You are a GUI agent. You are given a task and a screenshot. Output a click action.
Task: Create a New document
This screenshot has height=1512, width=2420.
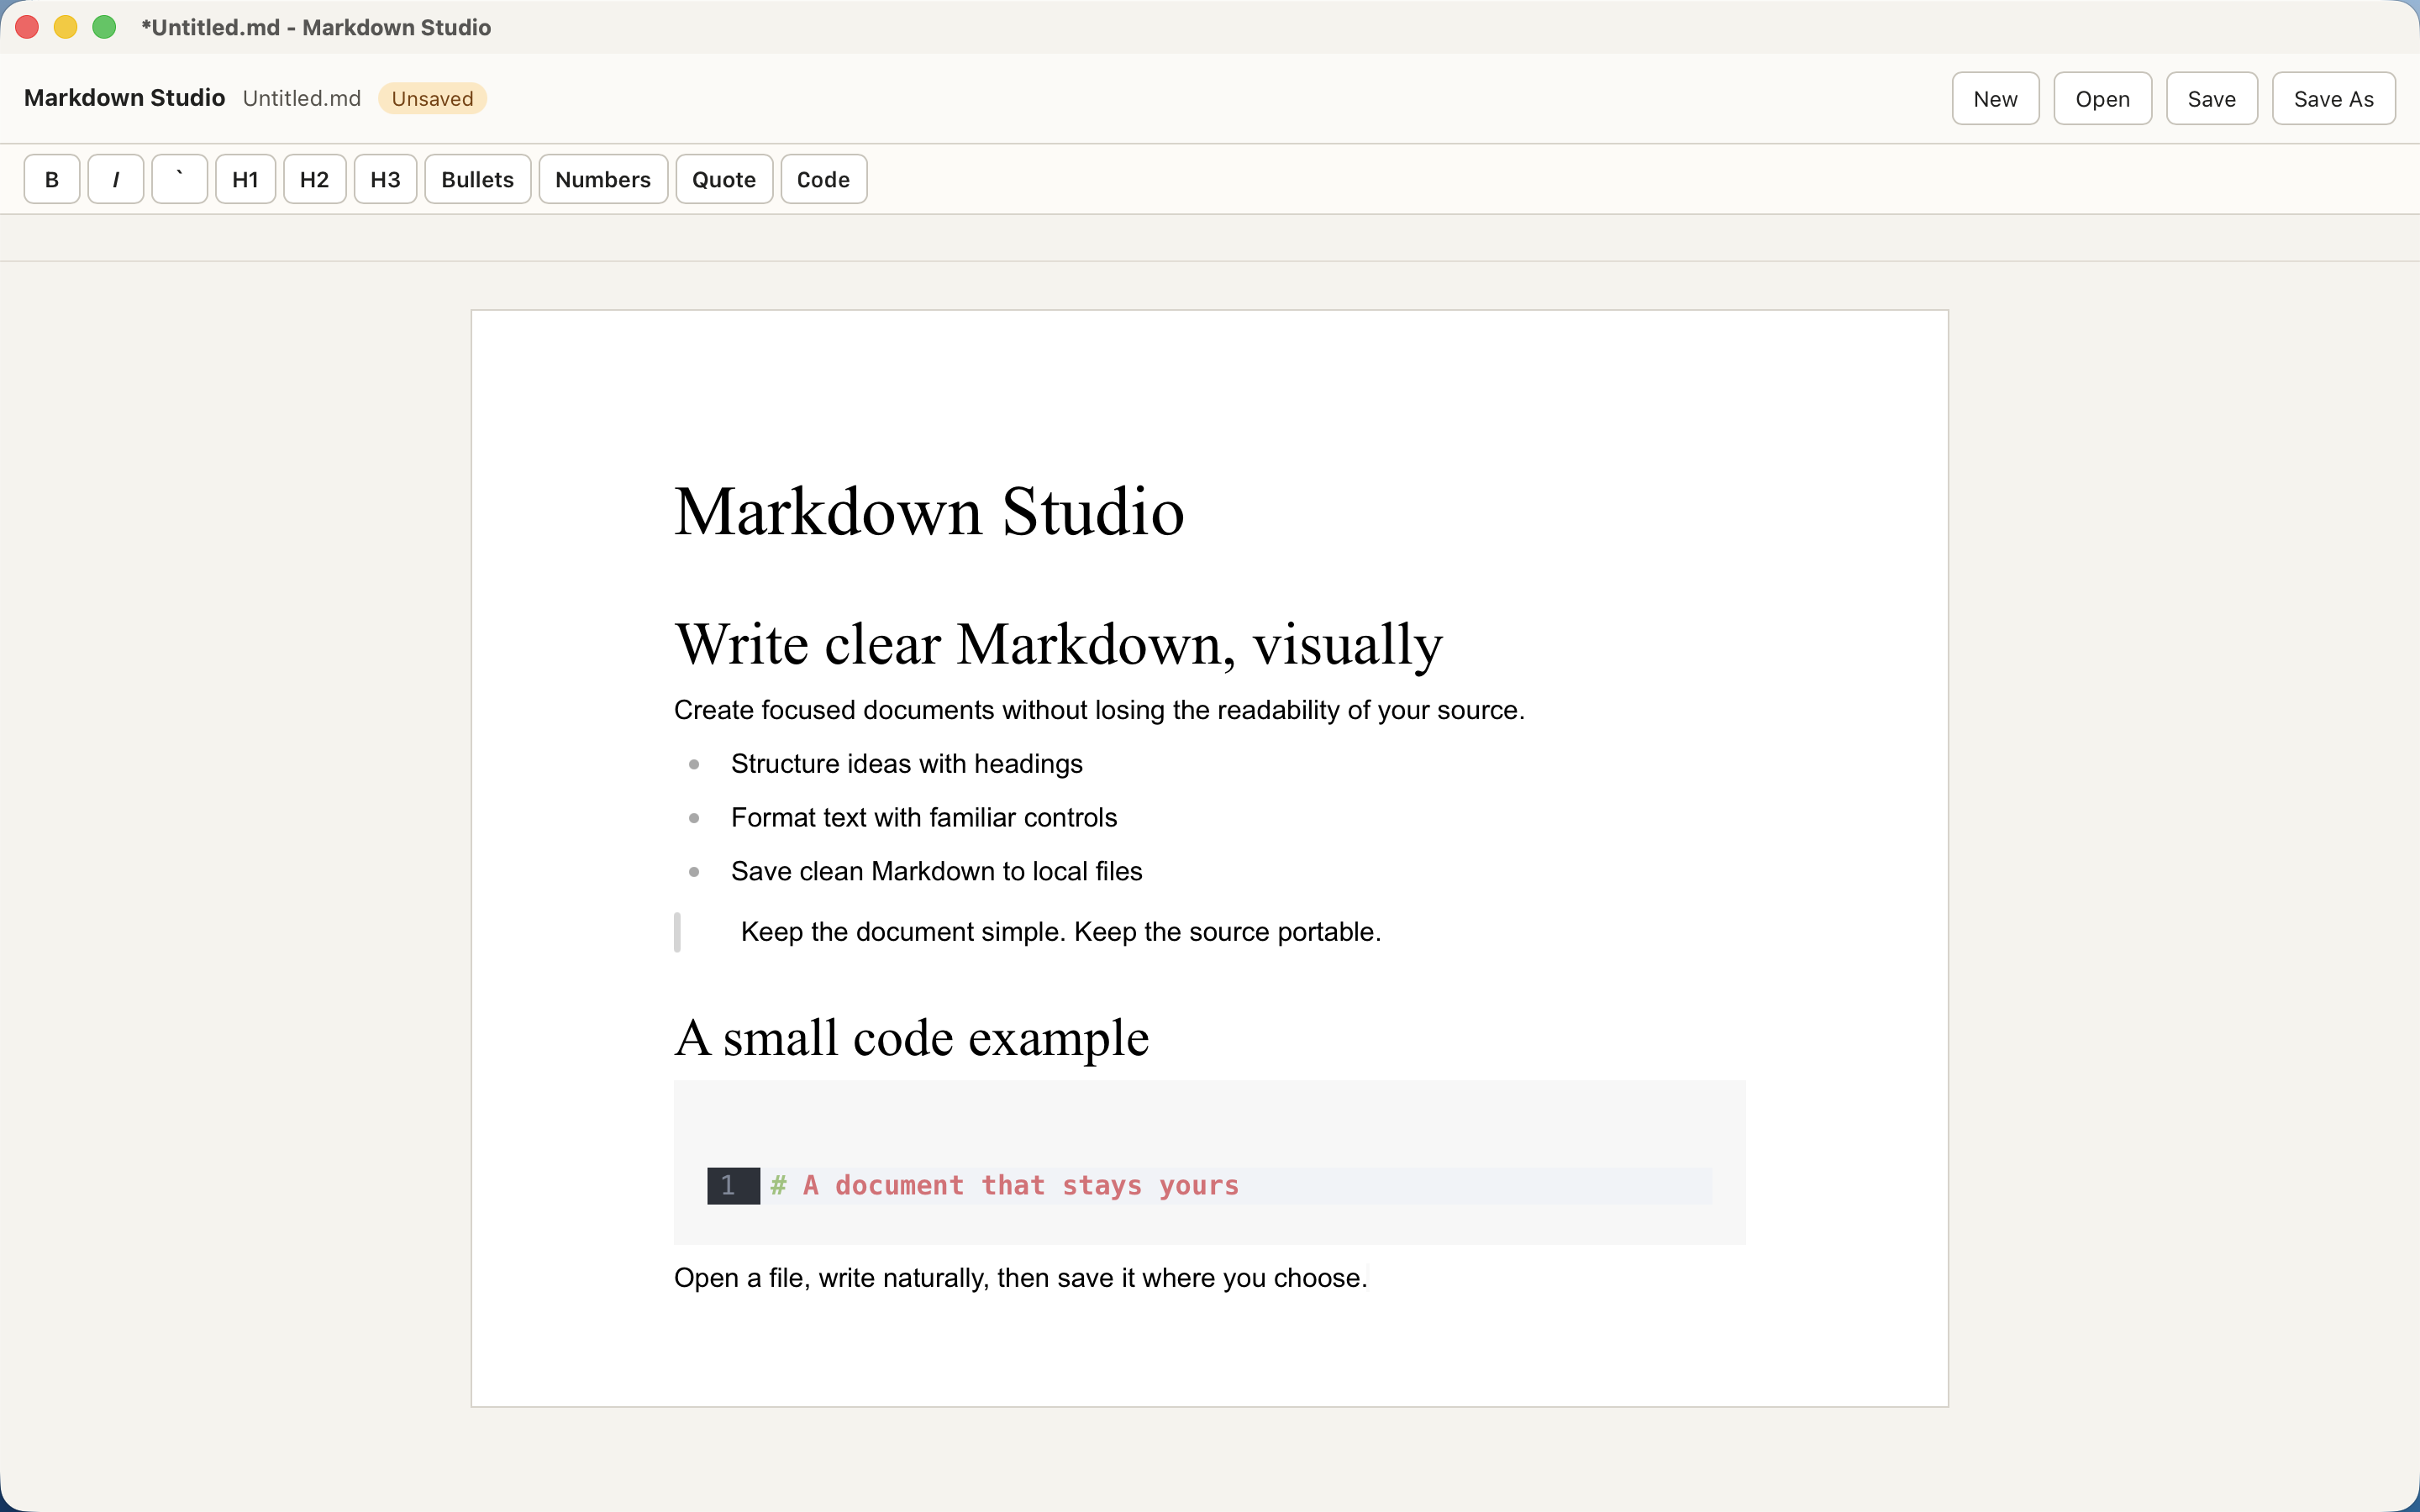click(1995, 98)
